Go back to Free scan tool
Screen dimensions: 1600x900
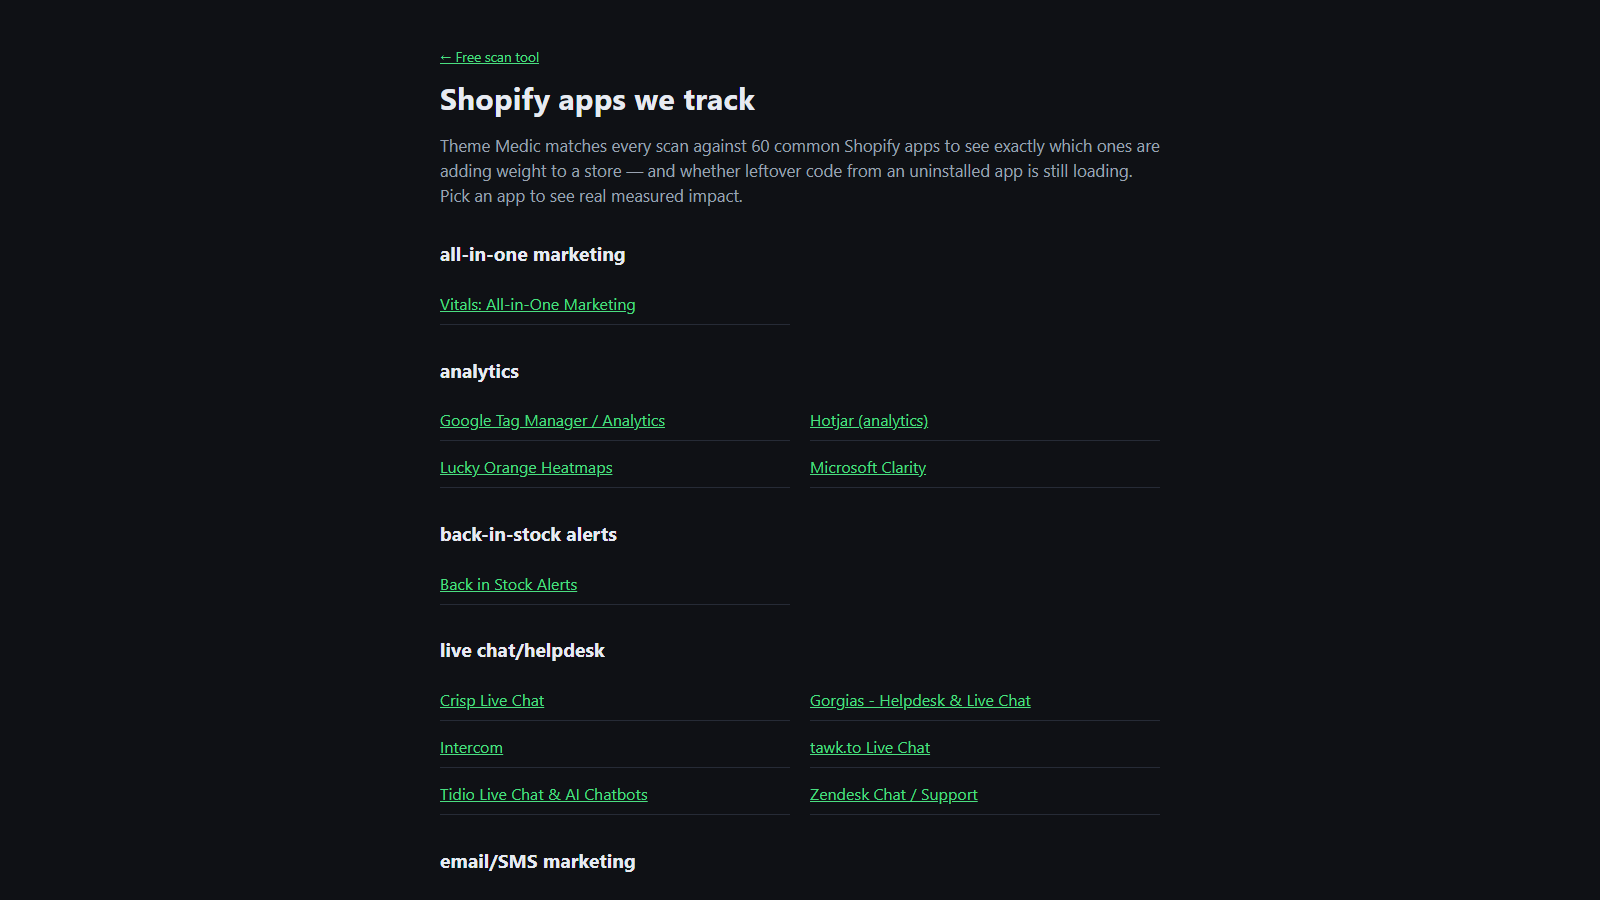tap(489, 58)
